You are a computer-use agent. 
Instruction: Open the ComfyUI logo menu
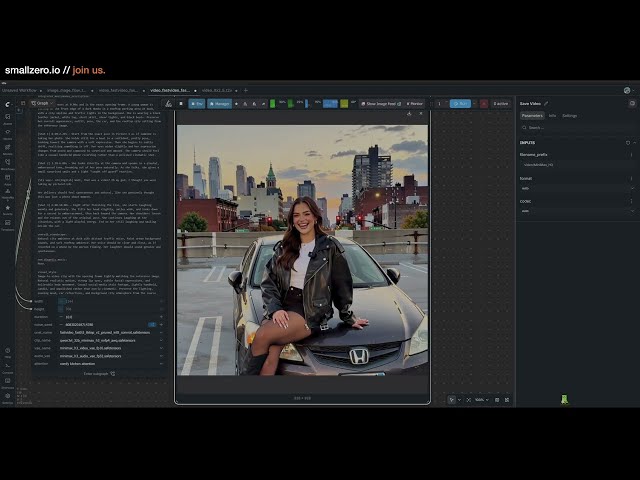coord(7,104)
